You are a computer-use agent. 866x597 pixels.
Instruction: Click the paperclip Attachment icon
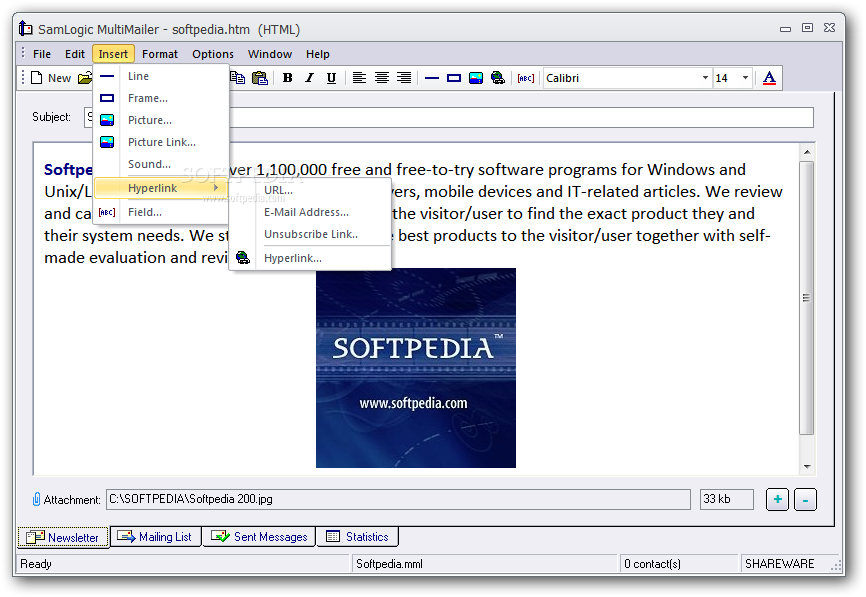coord(36,499)
